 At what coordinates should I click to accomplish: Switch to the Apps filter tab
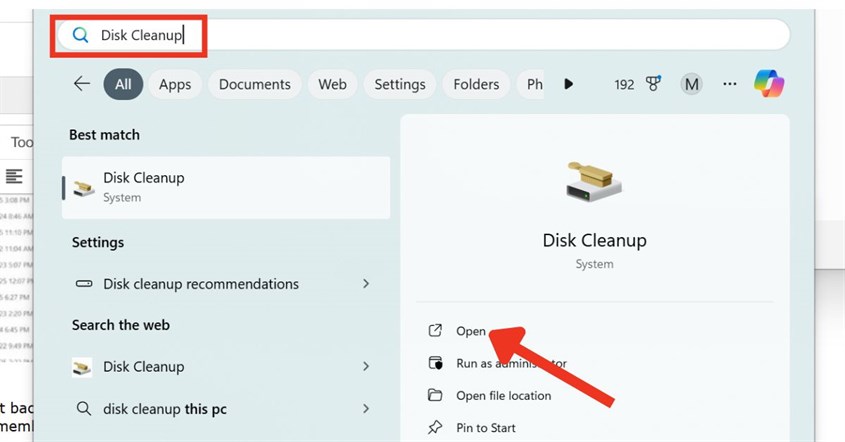175,84
